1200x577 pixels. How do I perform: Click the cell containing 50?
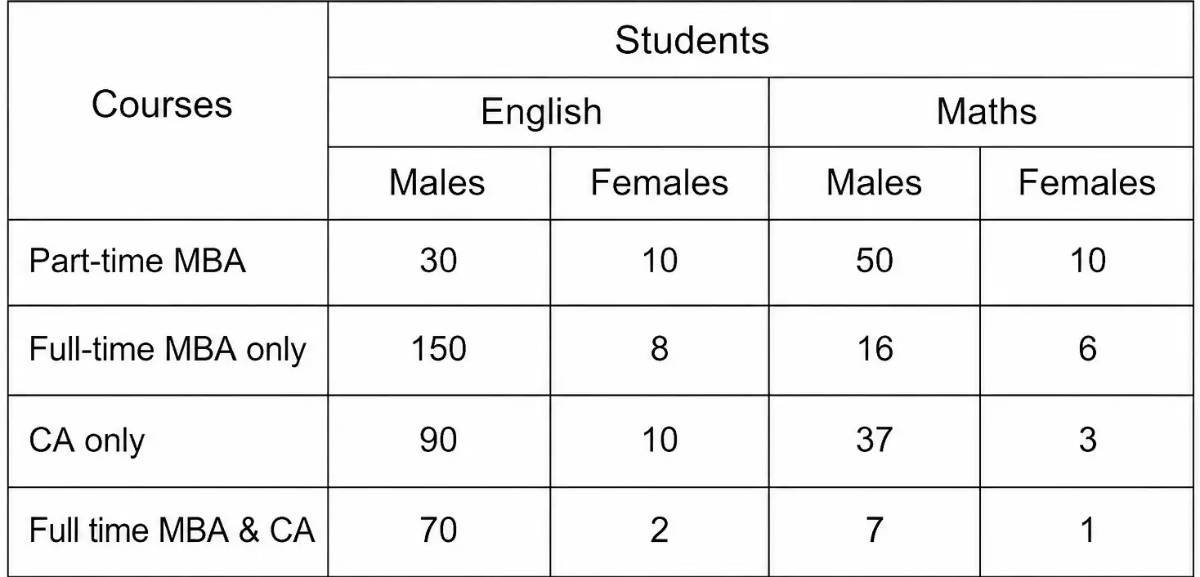click(874, 262)
